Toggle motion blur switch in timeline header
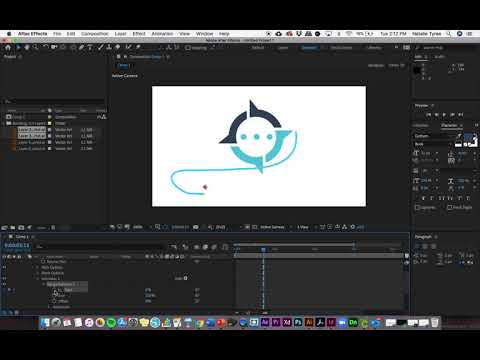Image resolution: width=480 pixels, height=360 pixels. 214,247
